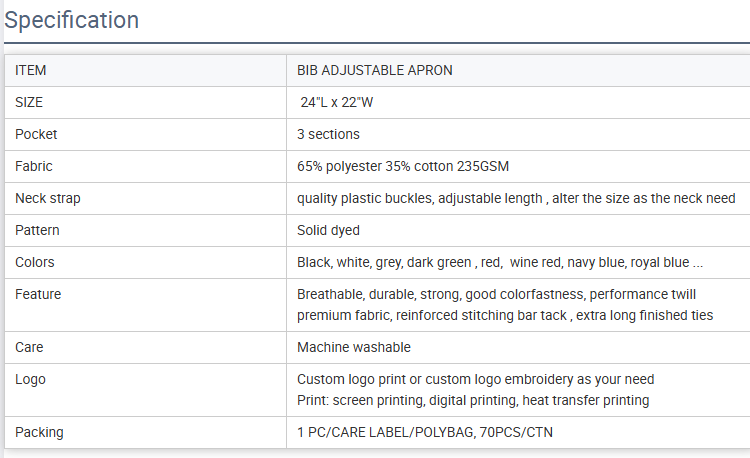Screen dimensions: 750x458
Task: Select the Fabric row label
Action: coord(33,166)
